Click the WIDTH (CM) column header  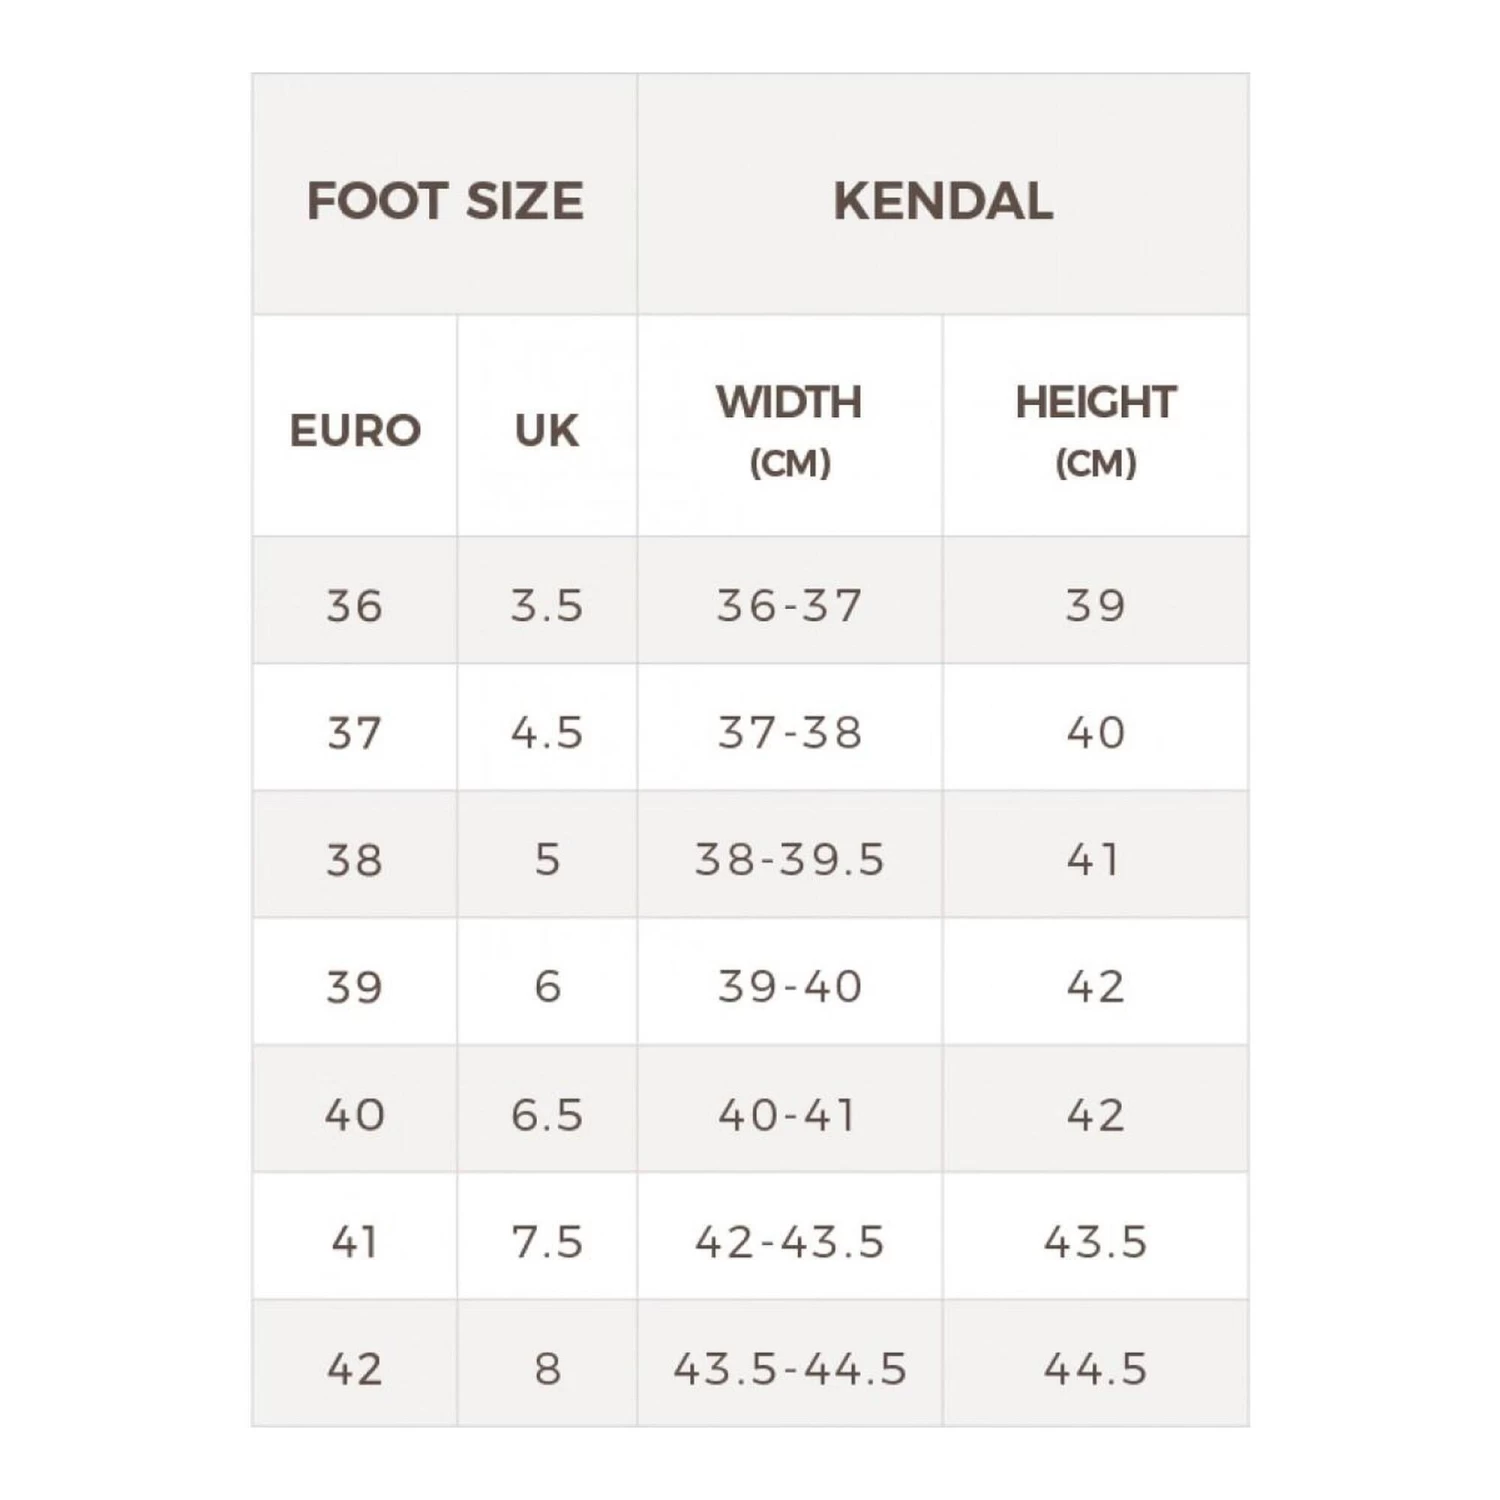(790, 430)
